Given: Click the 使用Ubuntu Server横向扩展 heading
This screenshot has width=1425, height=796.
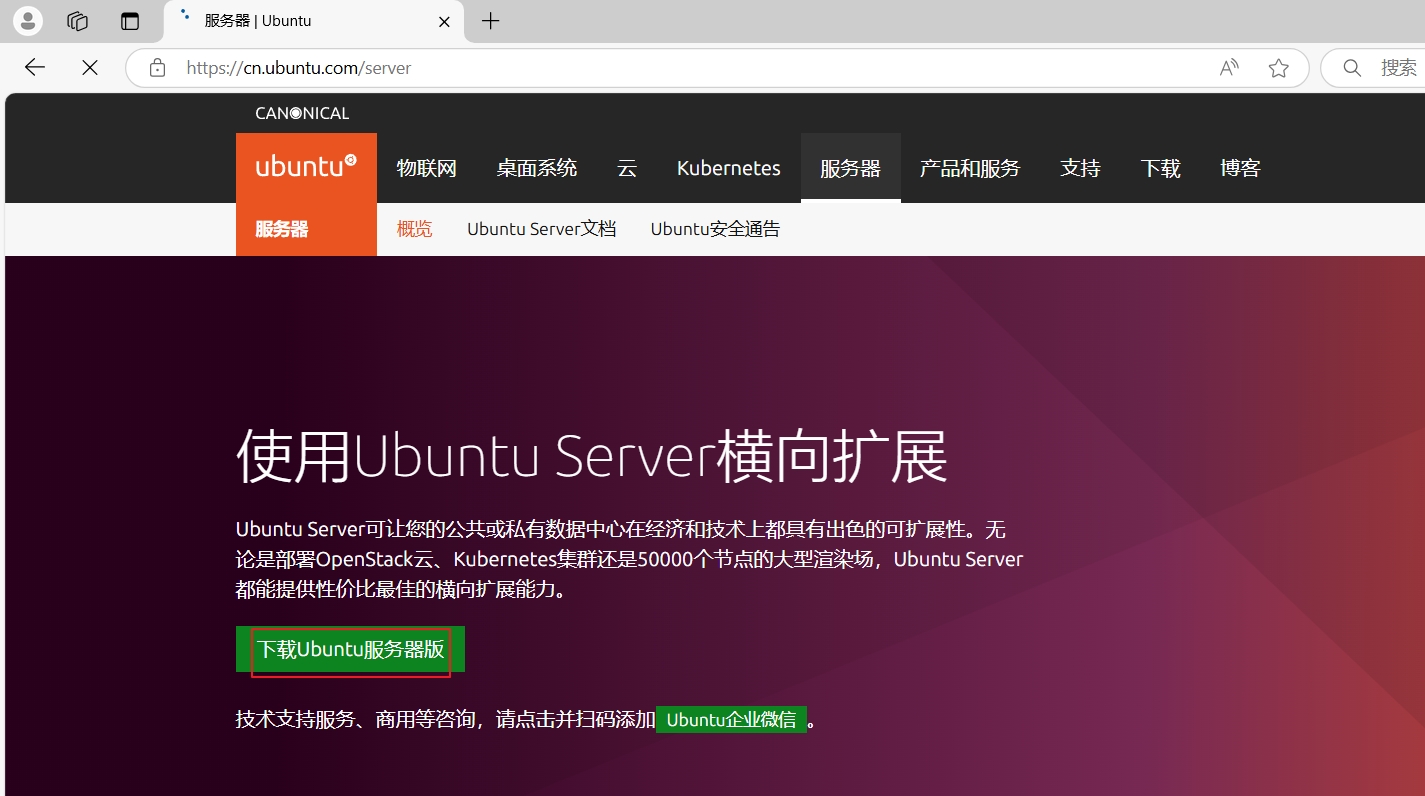Looking at the screenshot, I should [592, 457].
